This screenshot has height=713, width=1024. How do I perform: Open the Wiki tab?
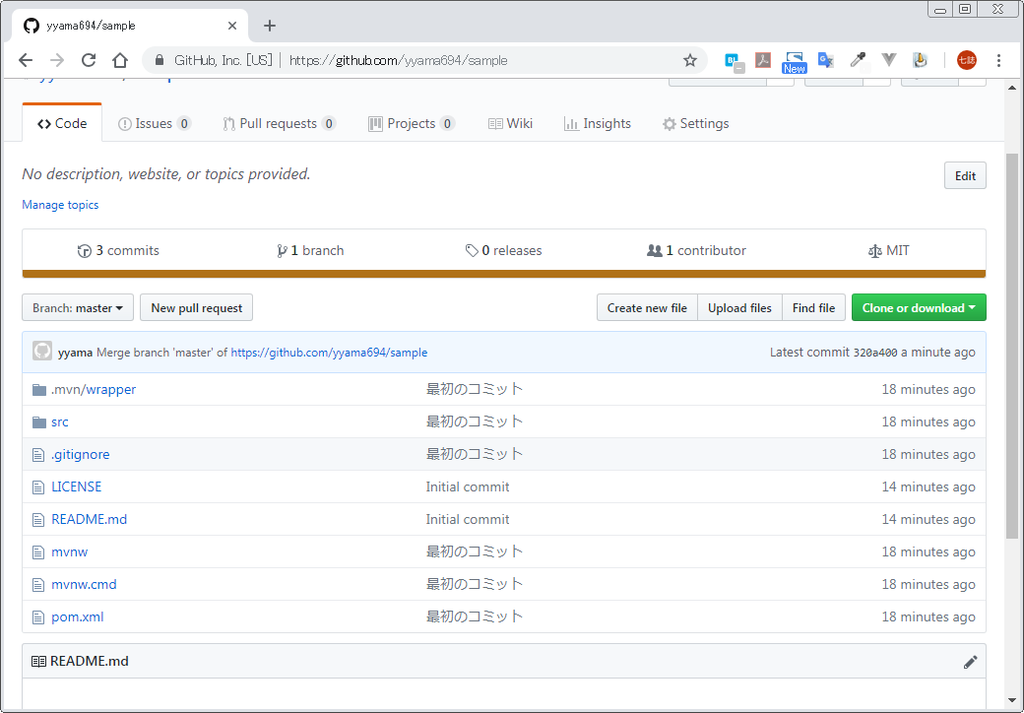510,123
